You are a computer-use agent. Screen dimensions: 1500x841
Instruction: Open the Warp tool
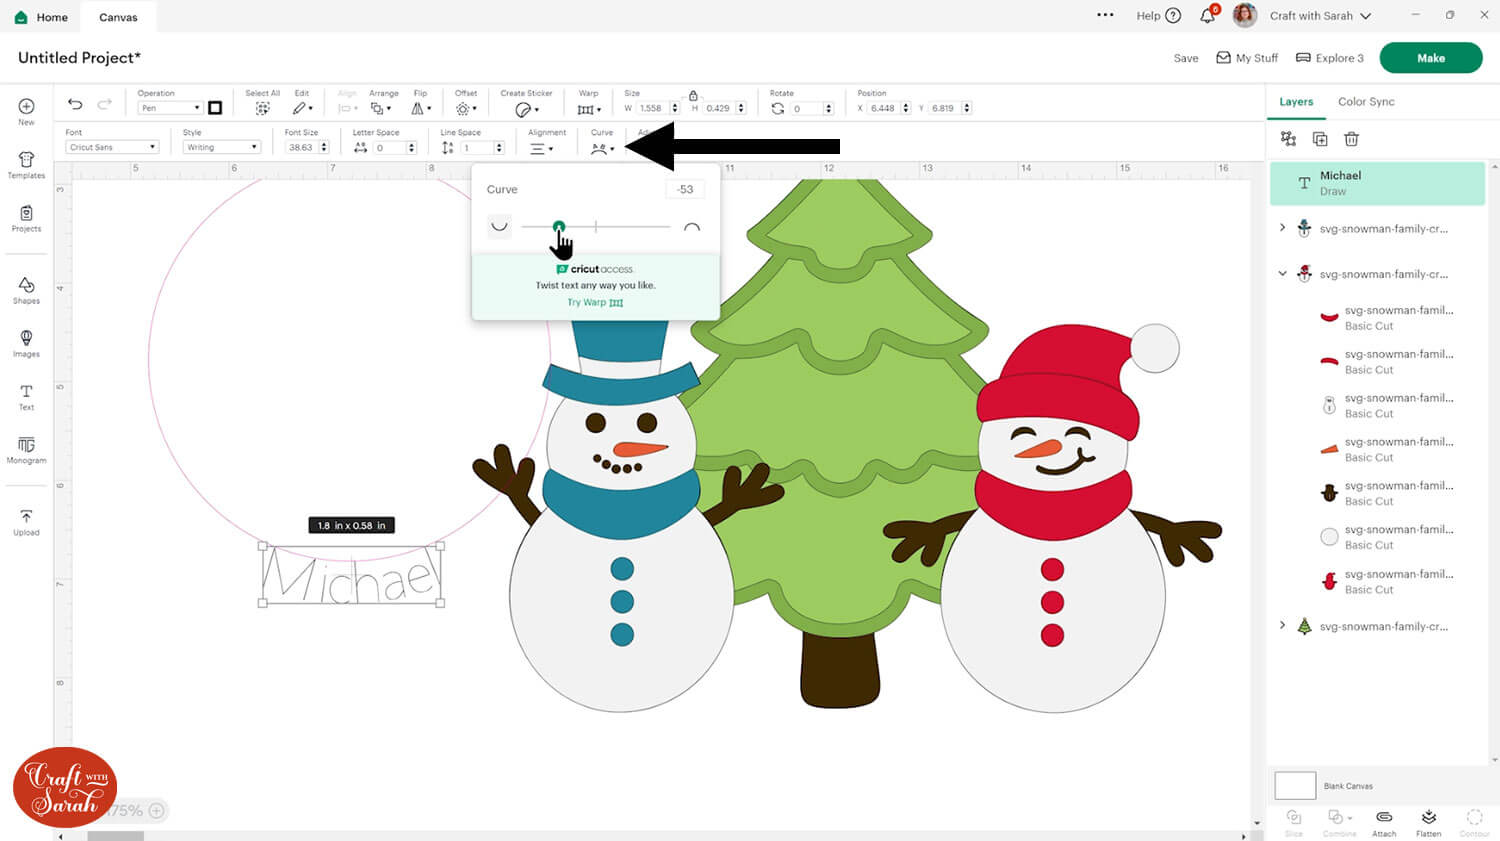(589, 109)
